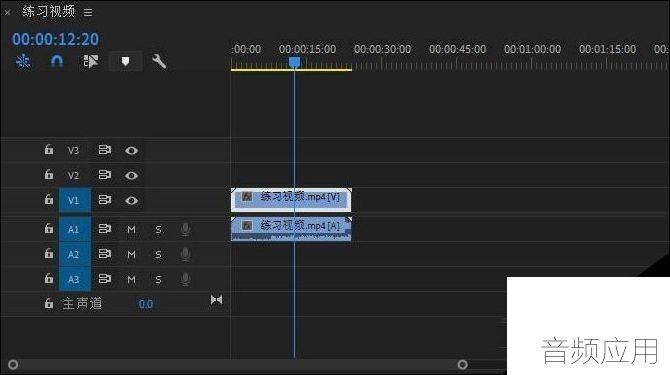Click the horizontal timeline scrollbar bar

(x=238, y=364)
